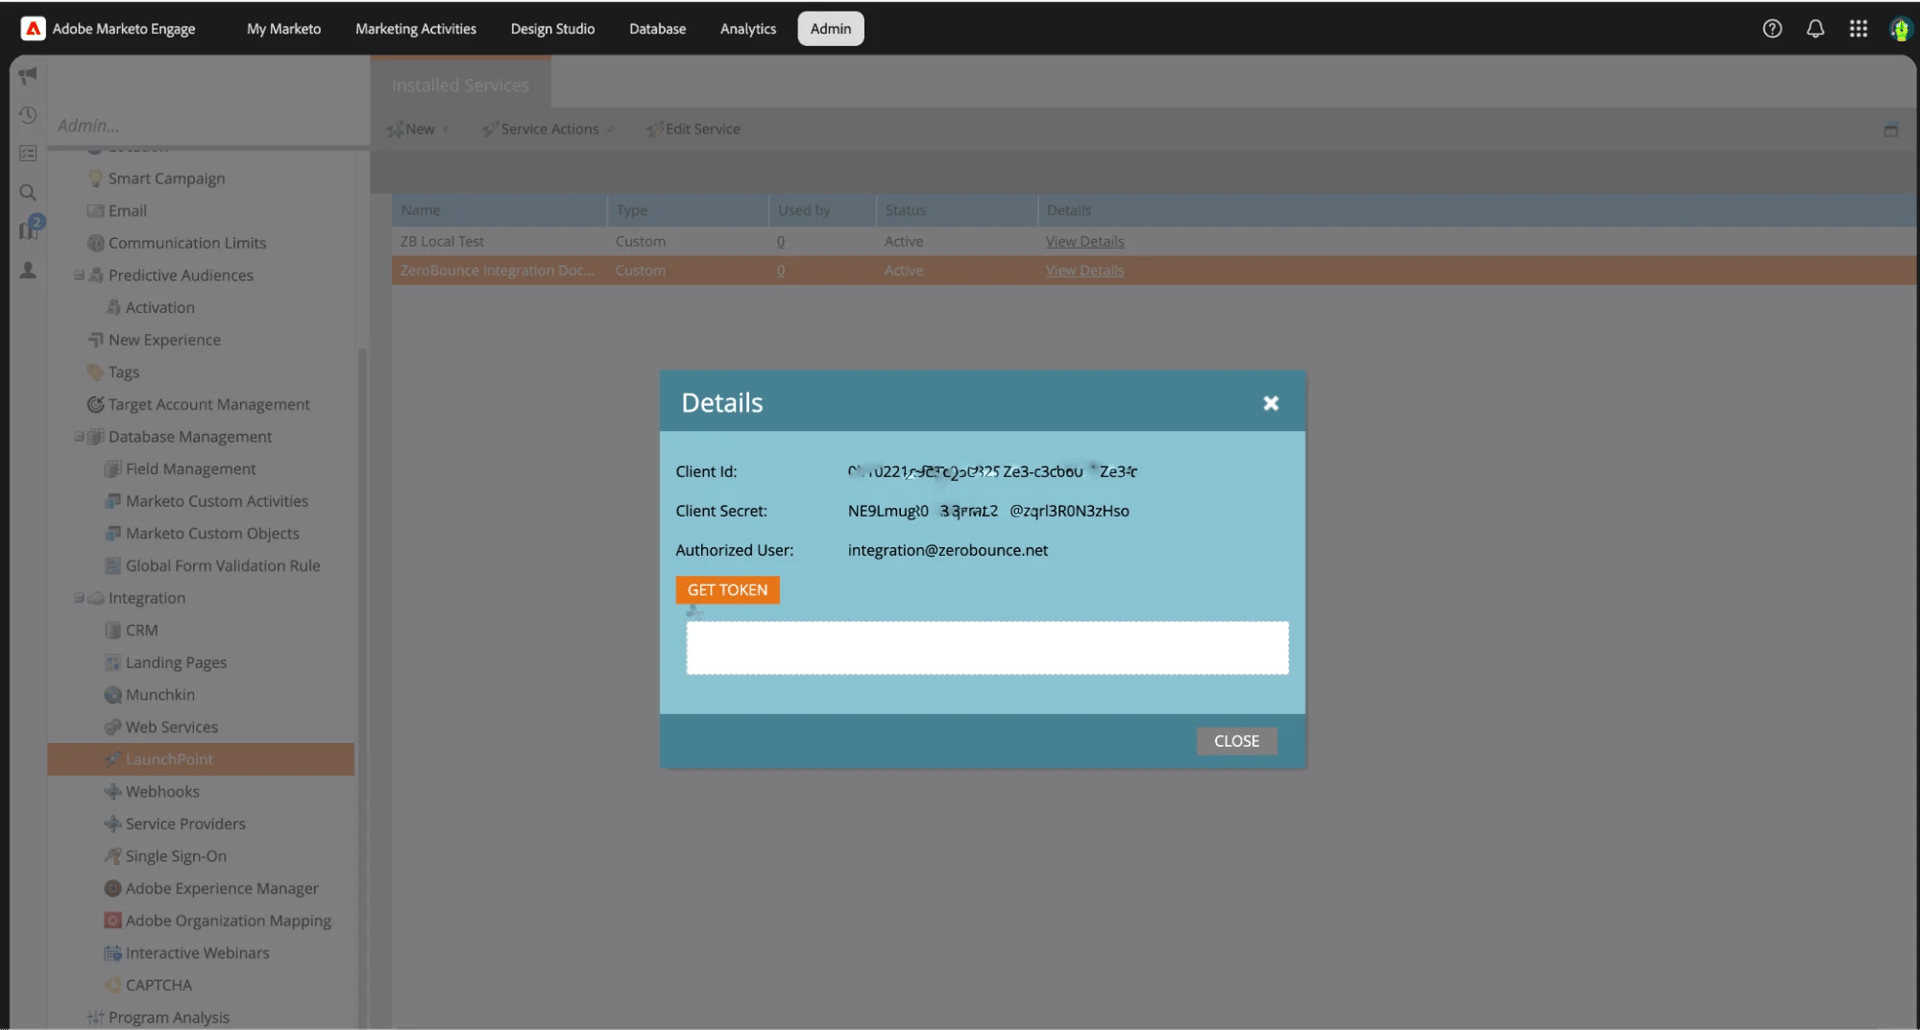Open View Details for ZB Local Test
Viewport: 1920px width, 1030px height.
pos(1084,241)
